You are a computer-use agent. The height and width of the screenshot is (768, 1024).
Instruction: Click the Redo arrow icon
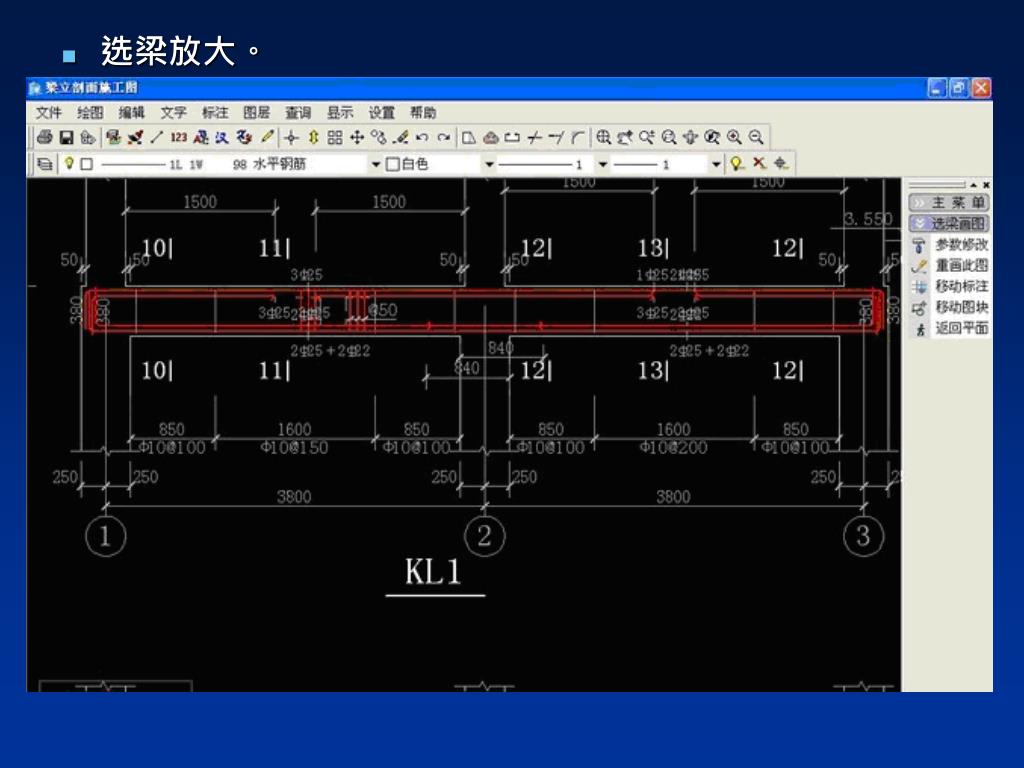tap(444, 137)
